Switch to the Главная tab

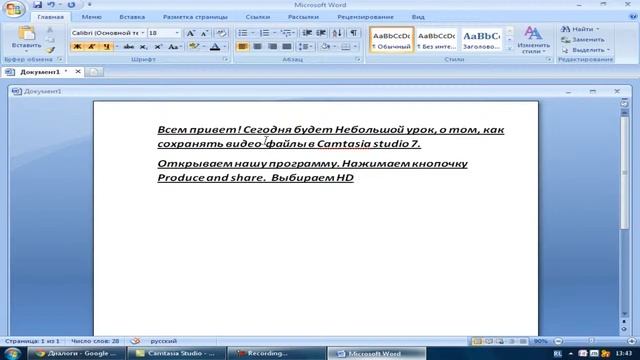(51, 17)
